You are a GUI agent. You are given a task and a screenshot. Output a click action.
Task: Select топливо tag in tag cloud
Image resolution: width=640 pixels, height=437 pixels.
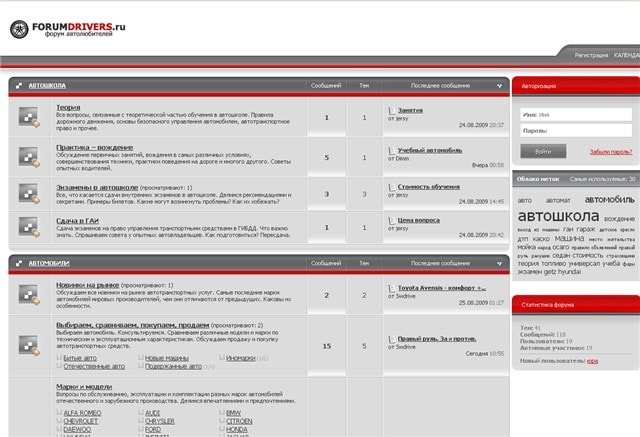pyautogui.click(x=553, y=264)
